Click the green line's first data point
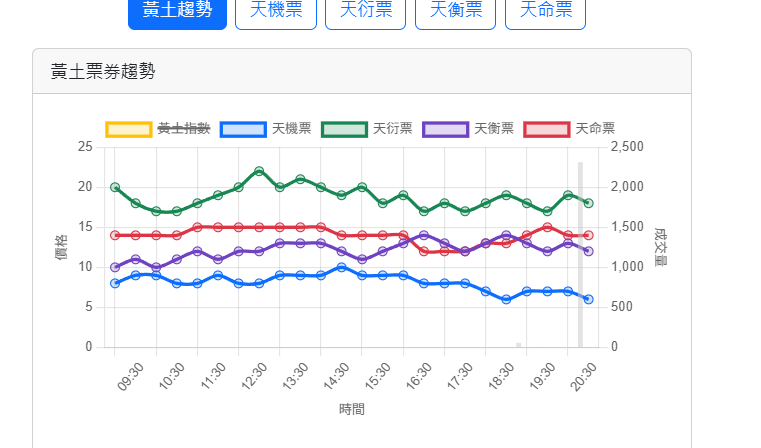The image size is (761, 448). point(115,187)
